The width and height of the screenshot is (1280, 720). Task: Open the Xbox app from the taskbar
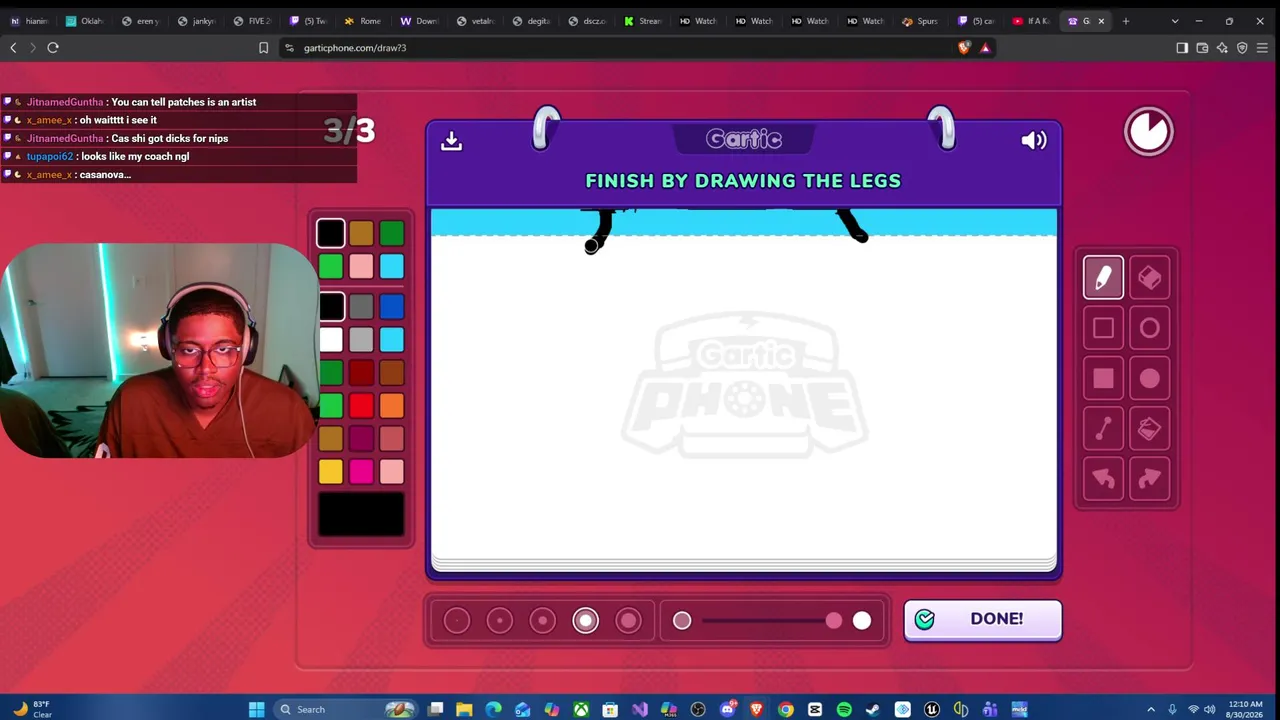point(581,710)
